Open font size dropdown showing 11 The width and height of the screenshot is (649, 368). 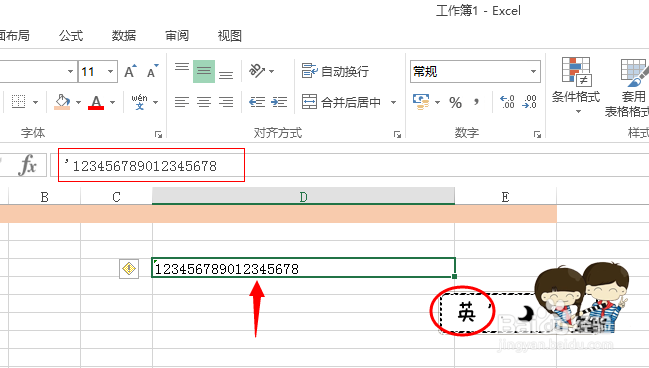111,72
